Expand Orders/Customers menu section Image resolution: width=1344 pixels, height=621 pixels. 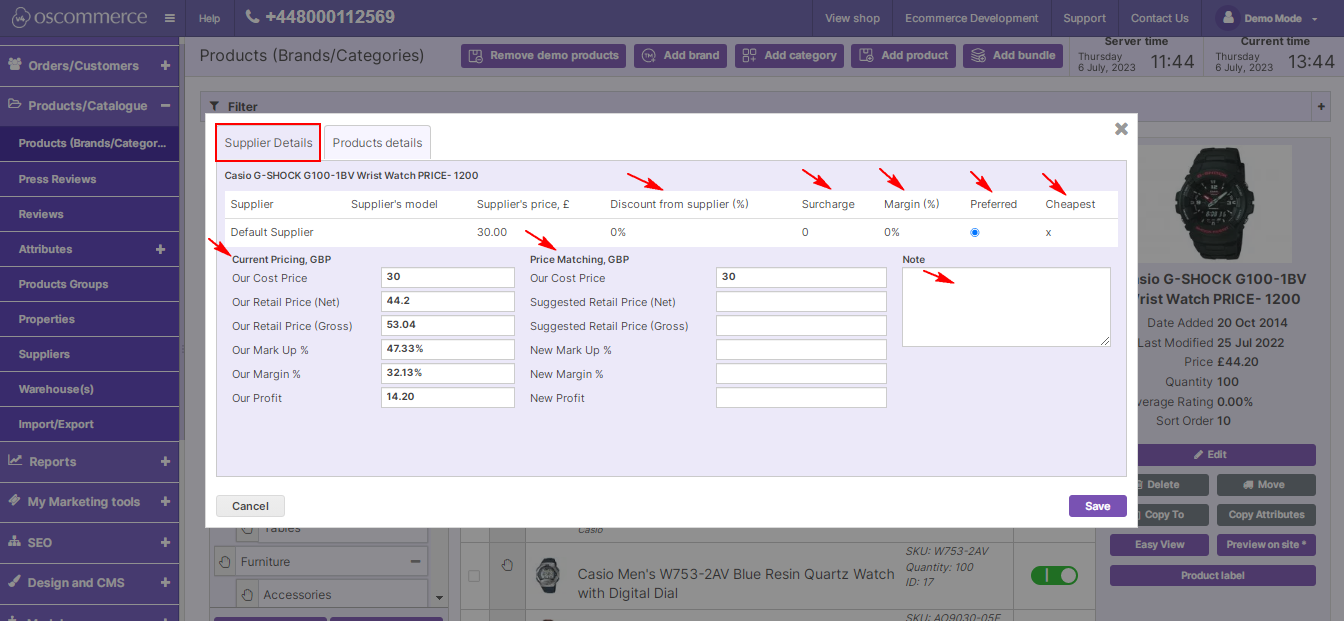coord(165,66)
